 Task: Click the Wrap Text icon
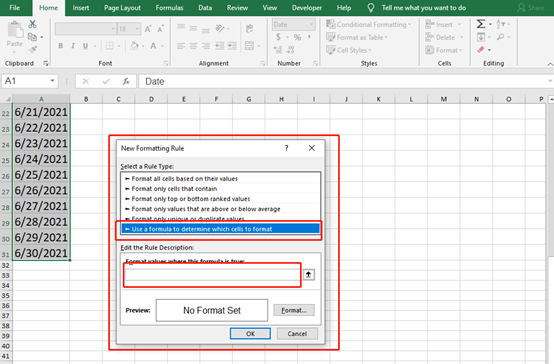click(249, 28)
